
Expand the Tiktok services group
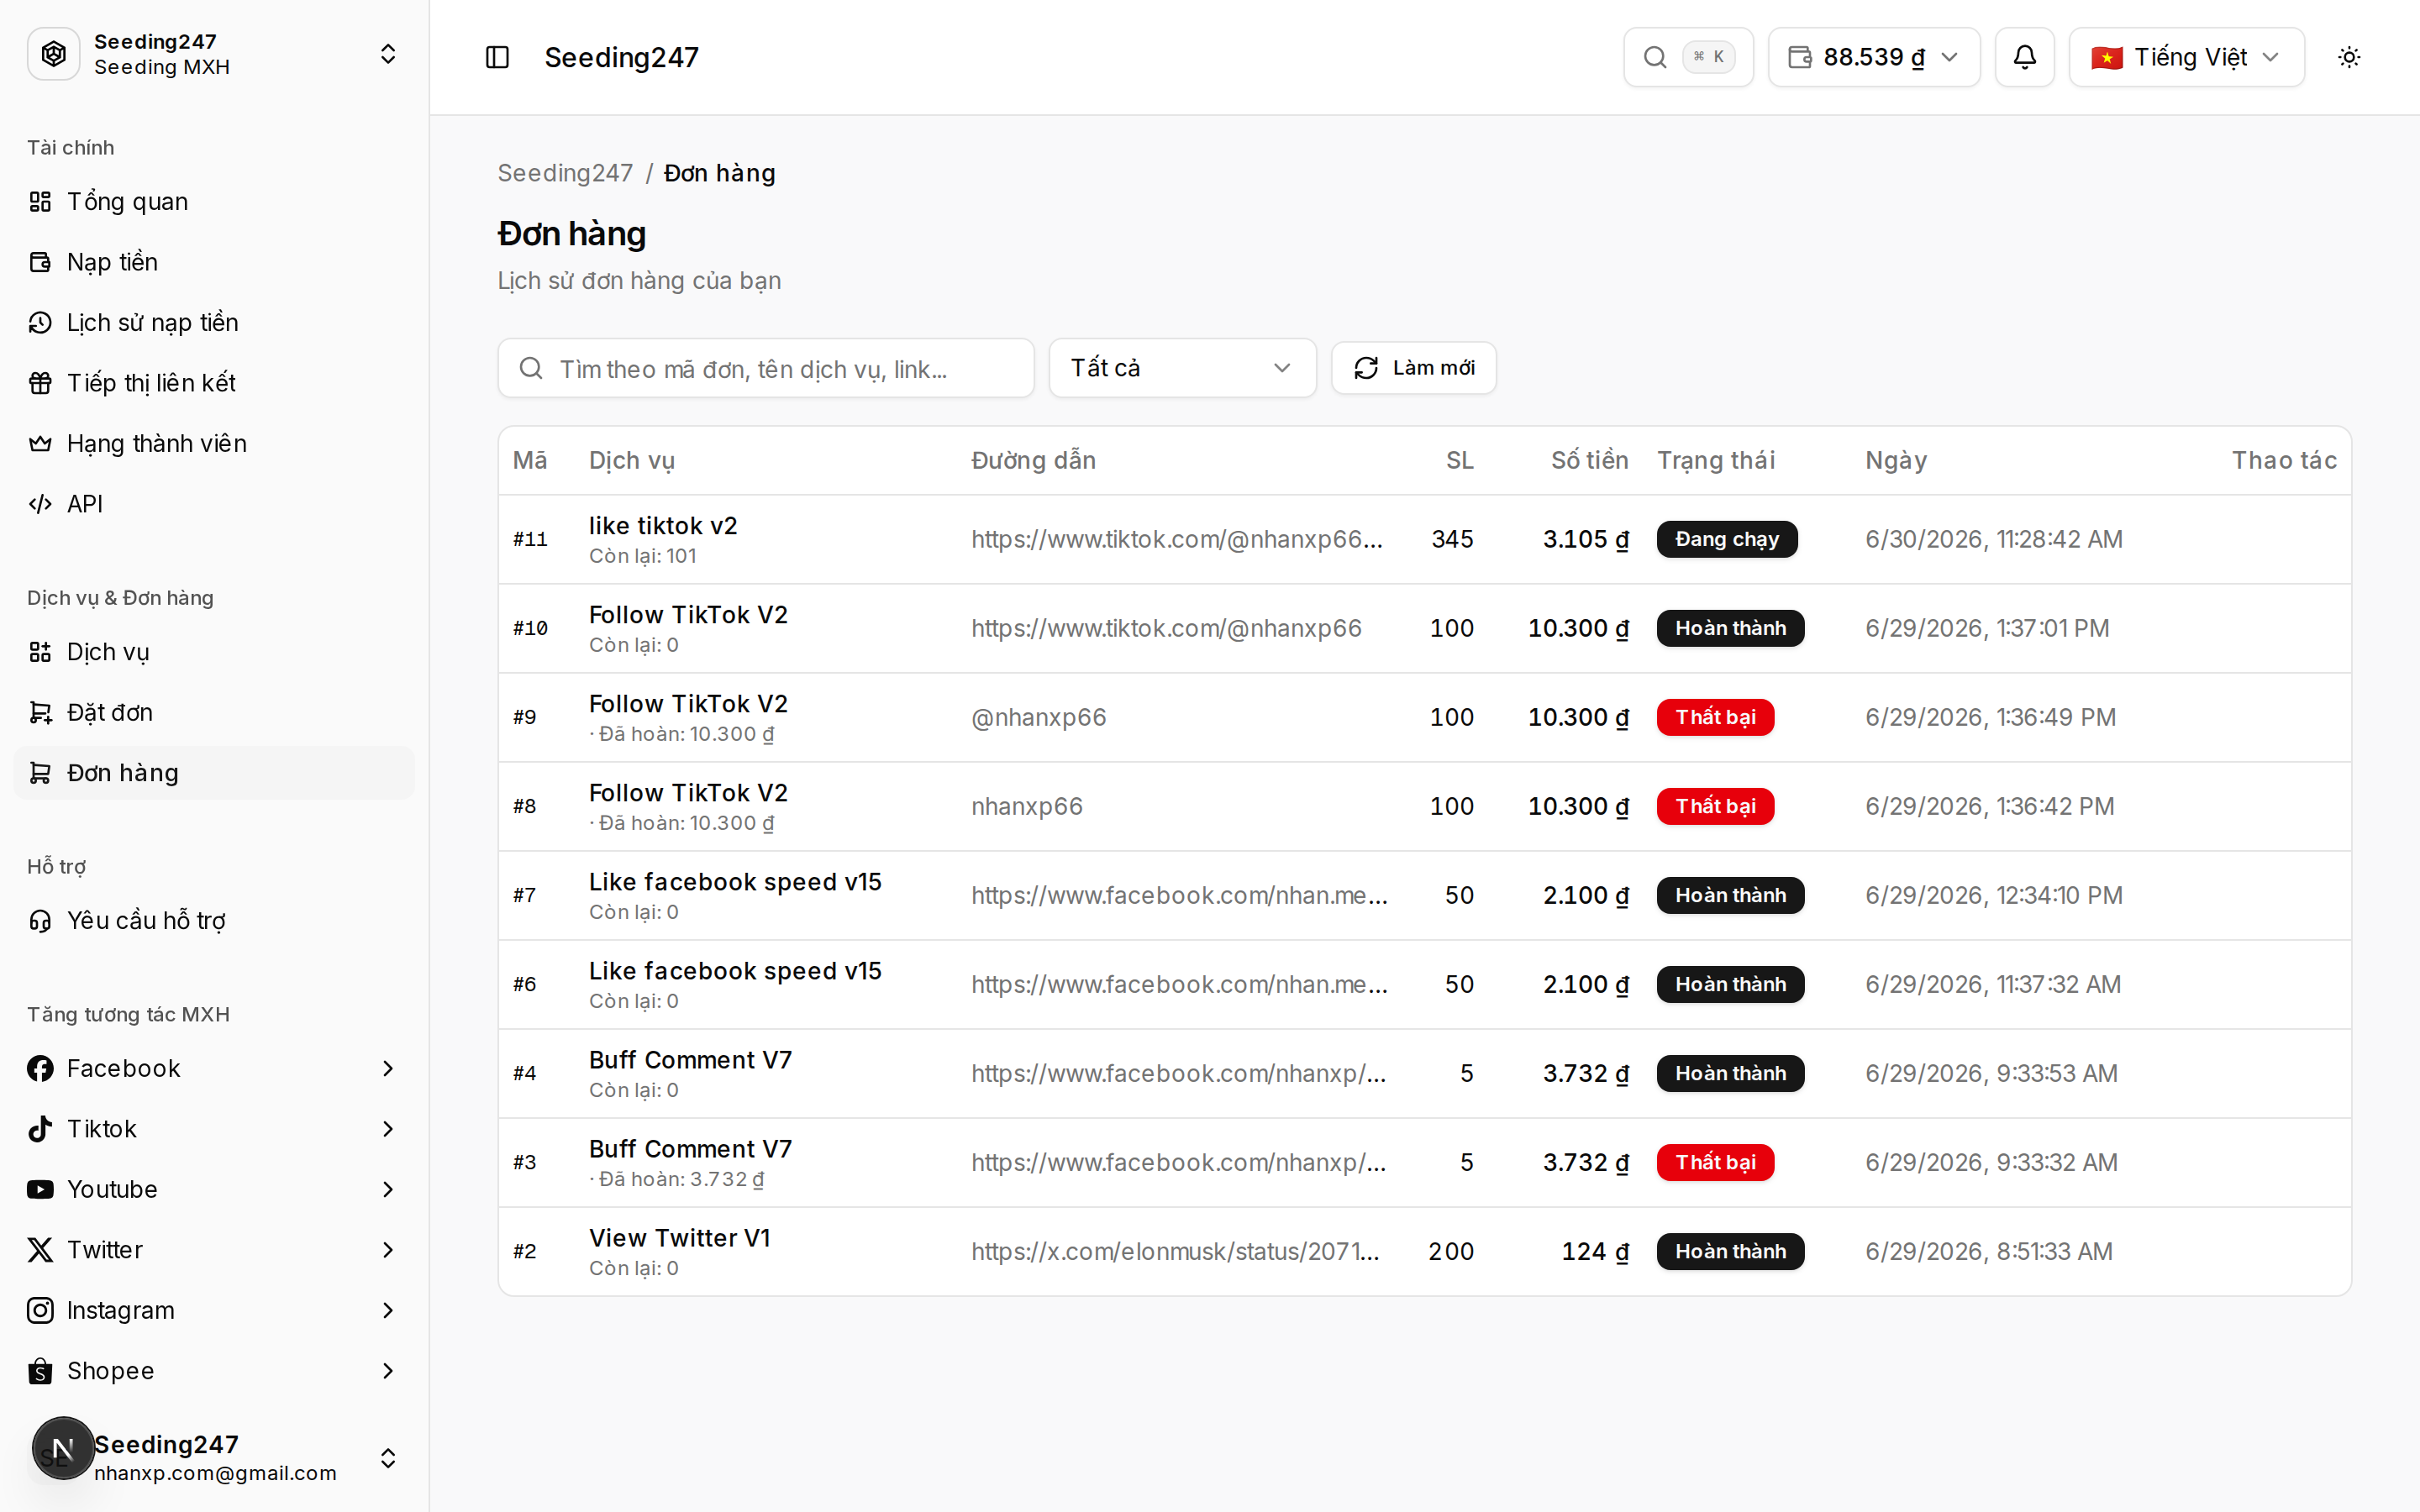point(214,1129)
